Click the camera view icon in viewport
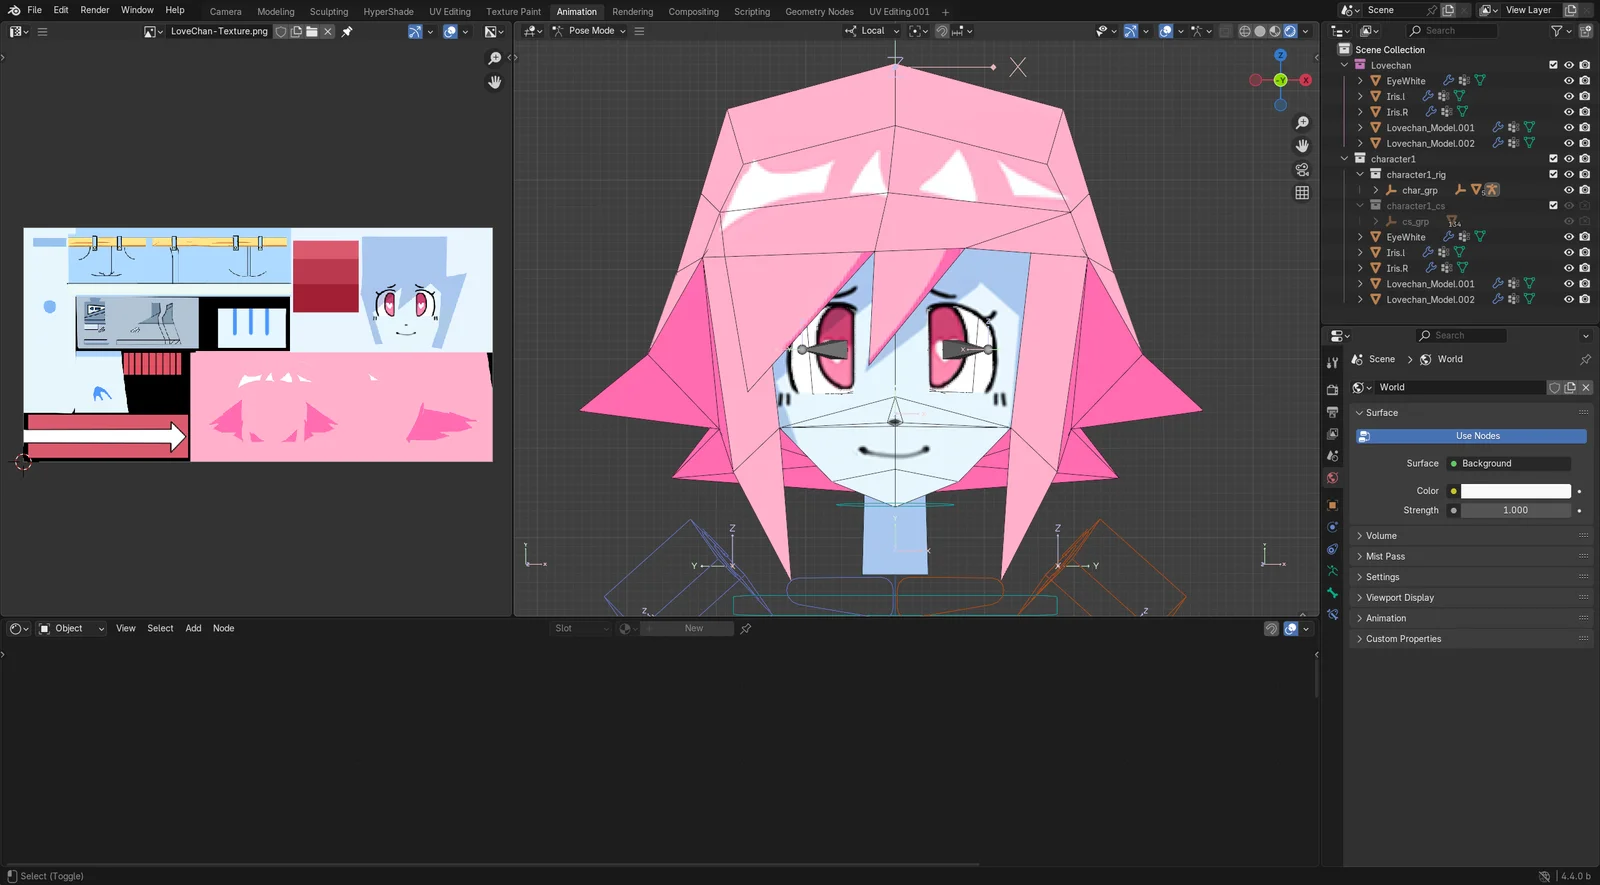1600x885 pixels. pyautogui.click(x=1302, y=169)
